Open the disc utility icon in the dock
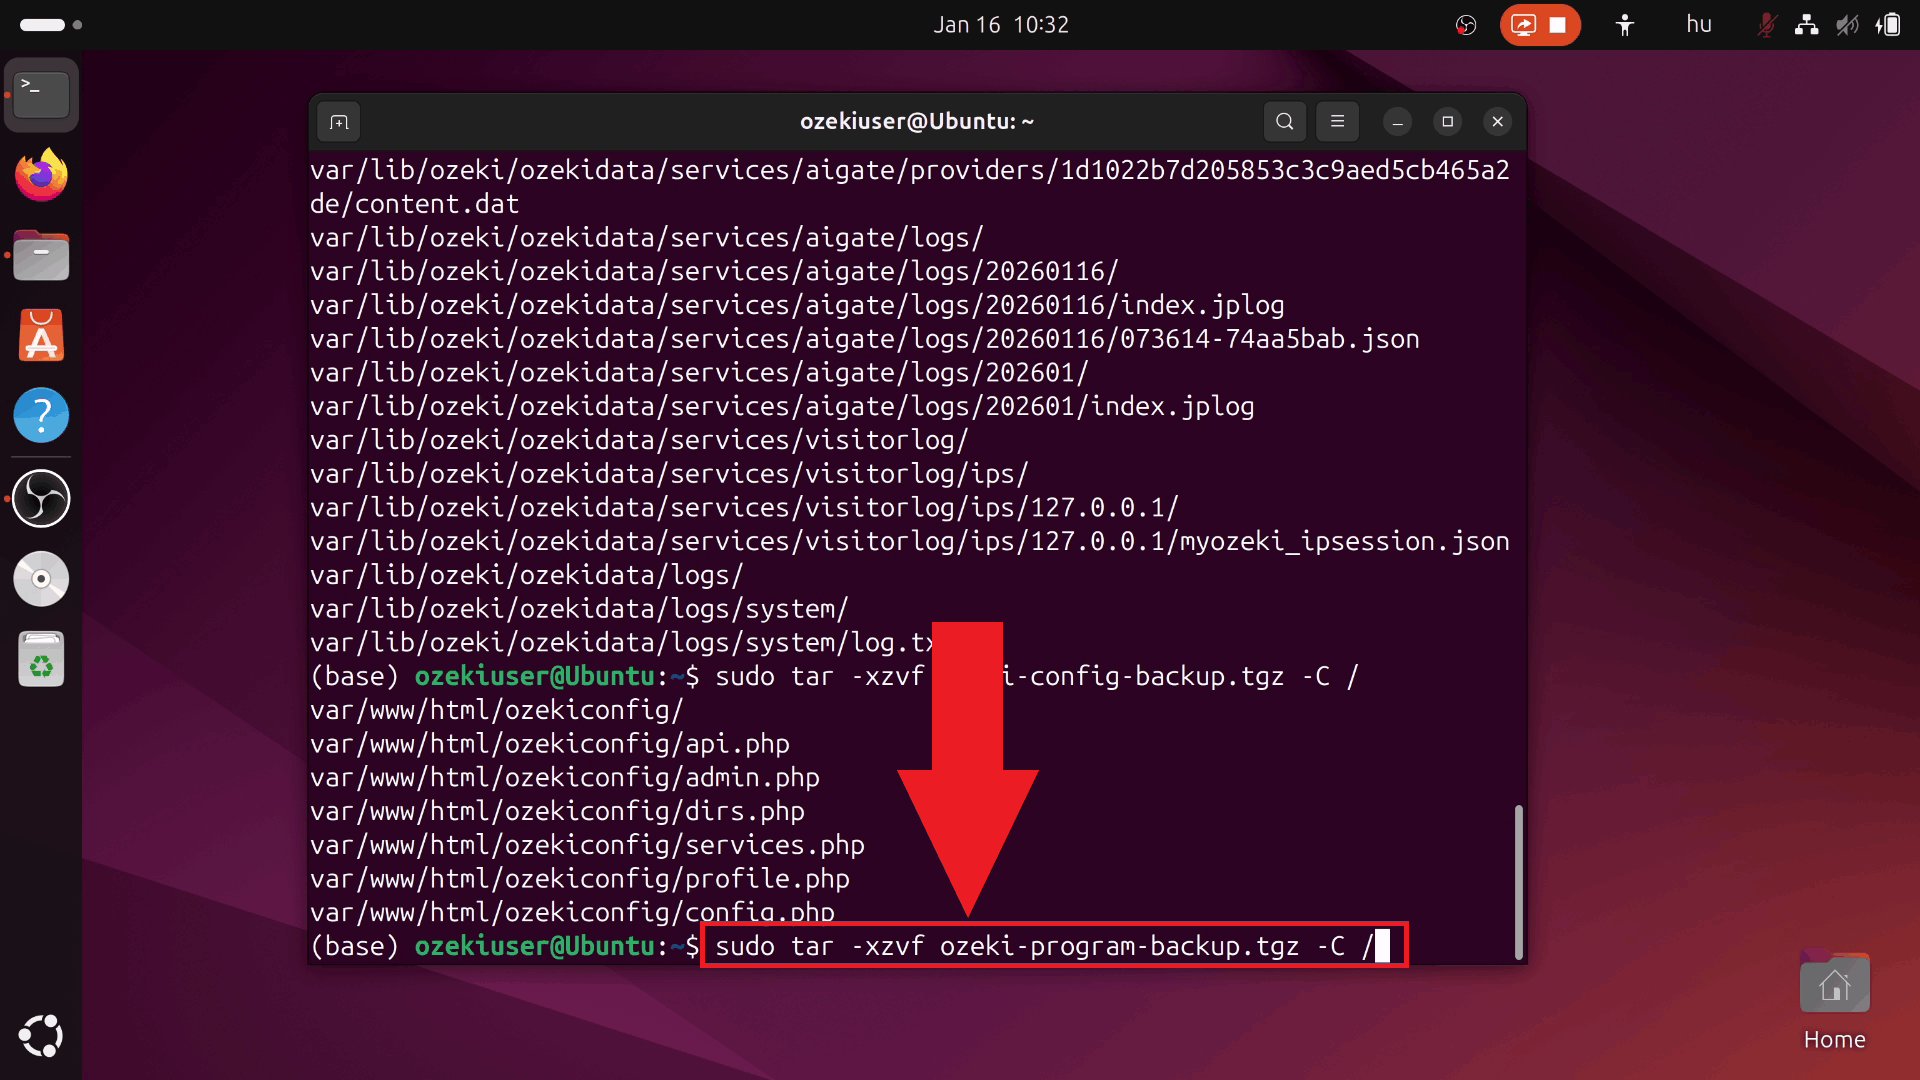 coord(41,578)
